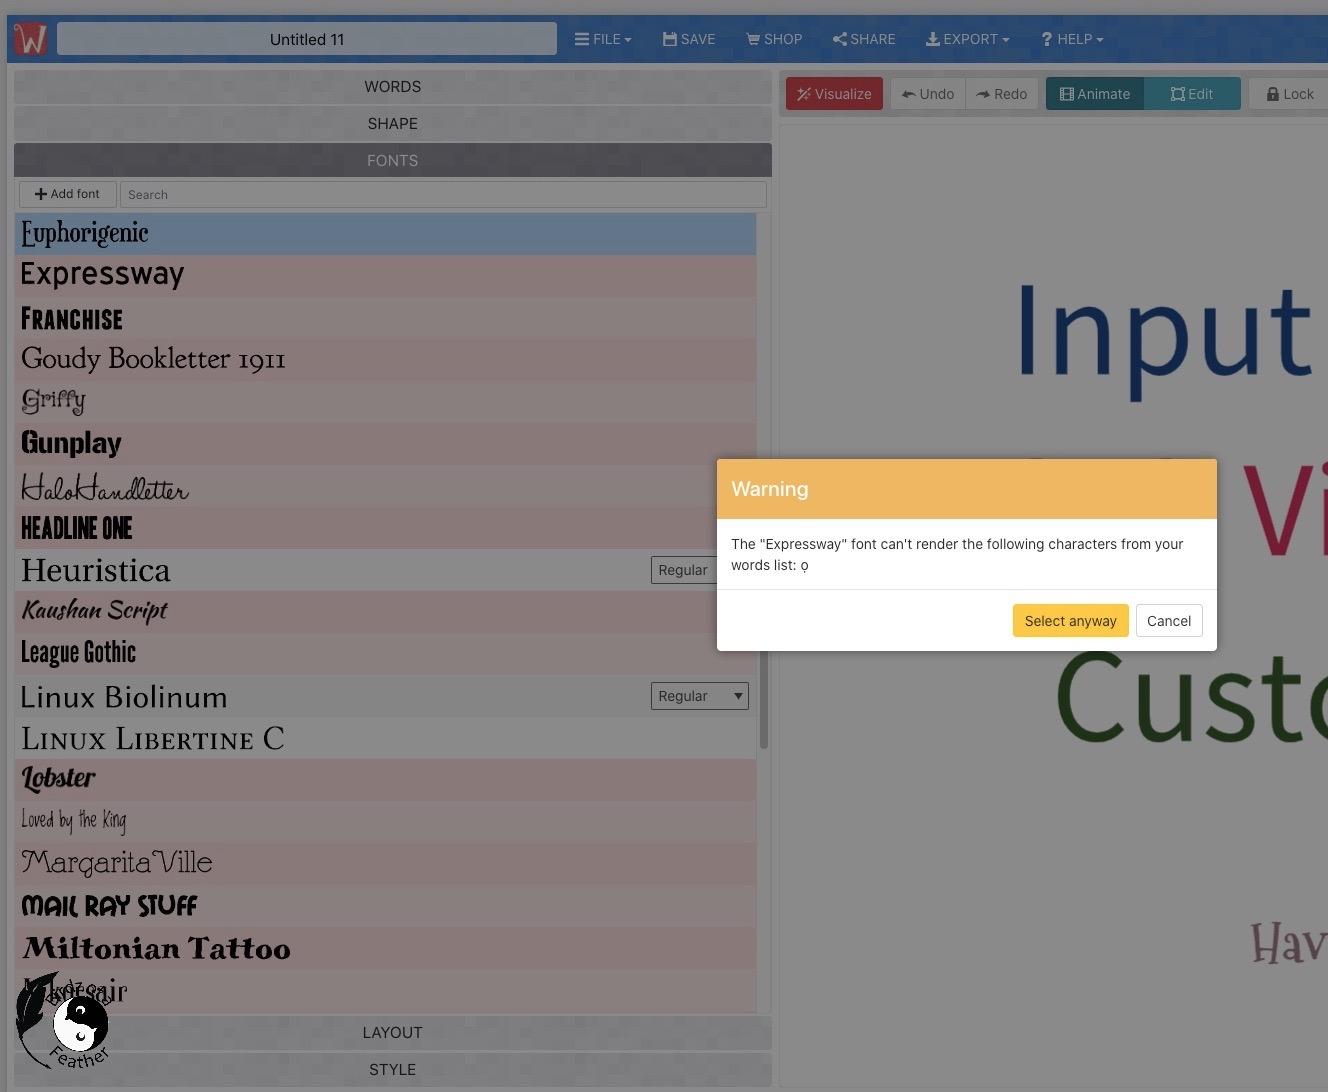
Task: Click the Visualize button
Action: [x=834, y=94]
